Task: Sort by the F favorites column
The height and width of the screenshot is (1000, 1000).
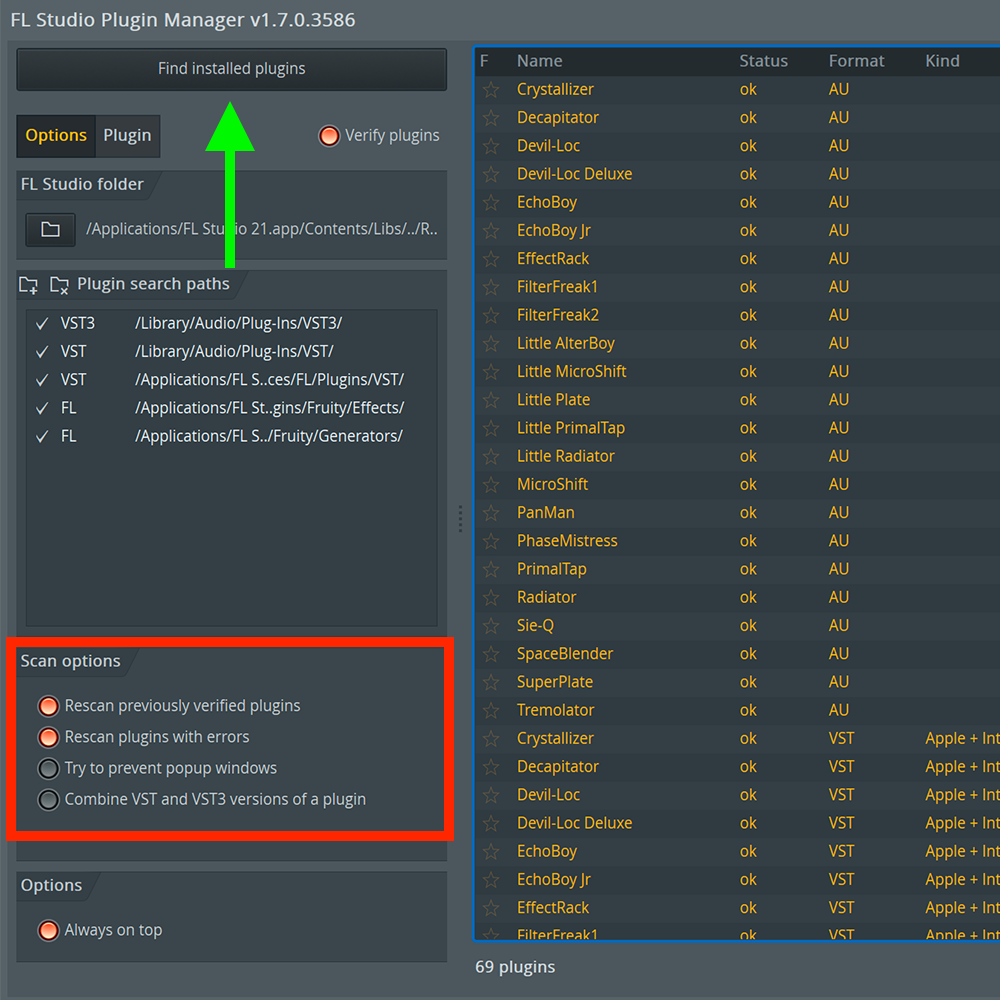Action: click(x=484, y=61)
